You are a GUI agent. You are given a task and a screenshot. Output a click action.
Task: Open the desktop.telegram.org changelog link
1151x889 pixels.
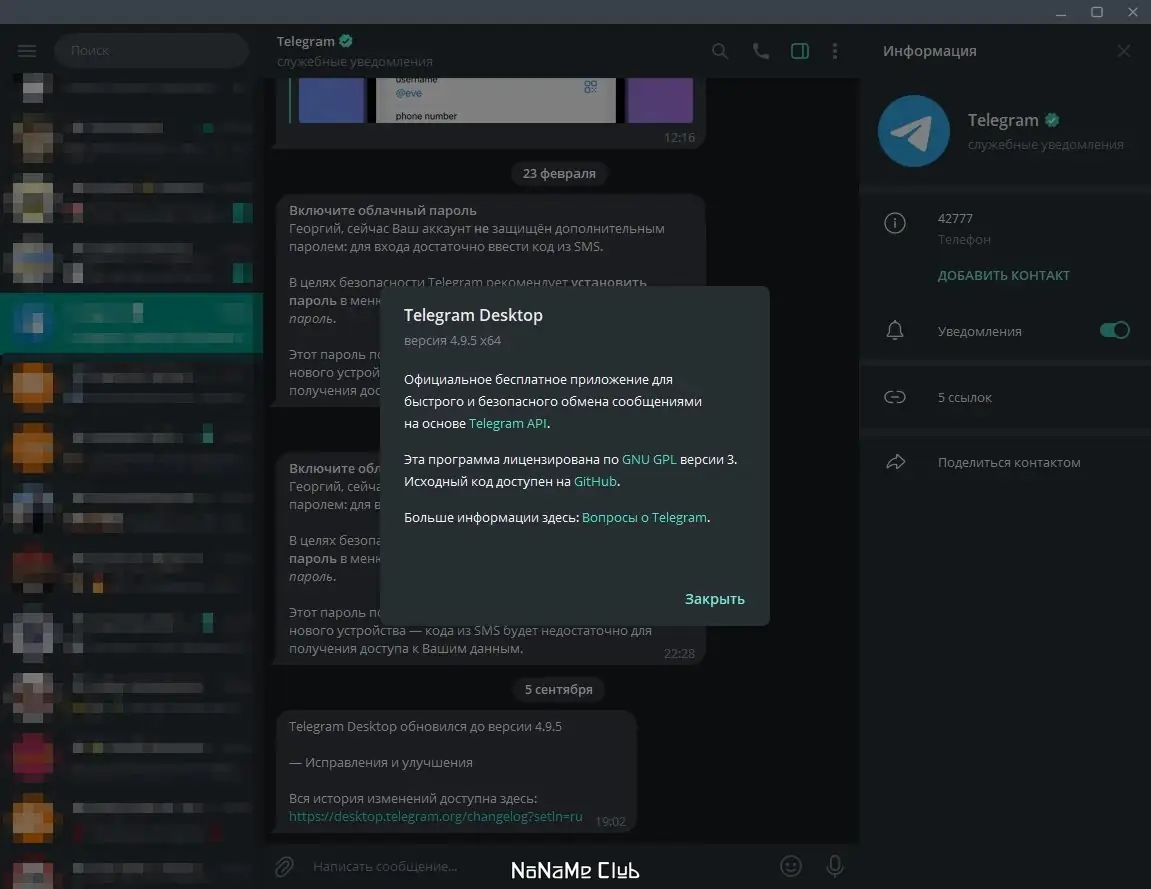pos(435,816)
